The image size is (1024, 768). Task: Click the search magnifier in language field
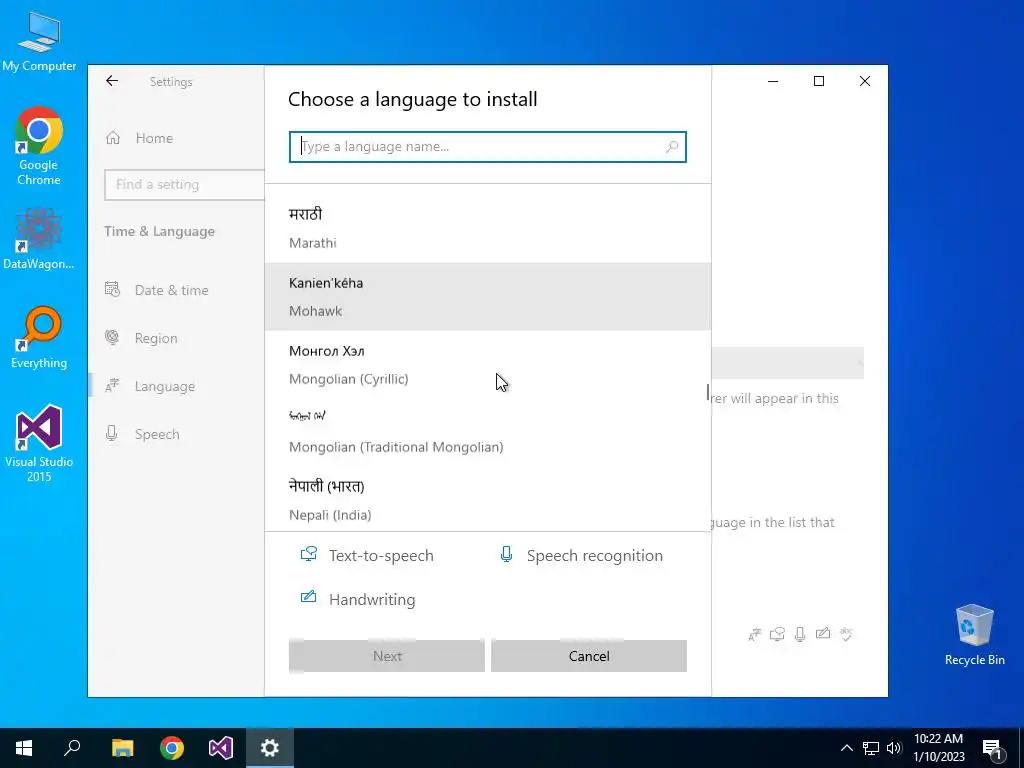coord(671,147)
